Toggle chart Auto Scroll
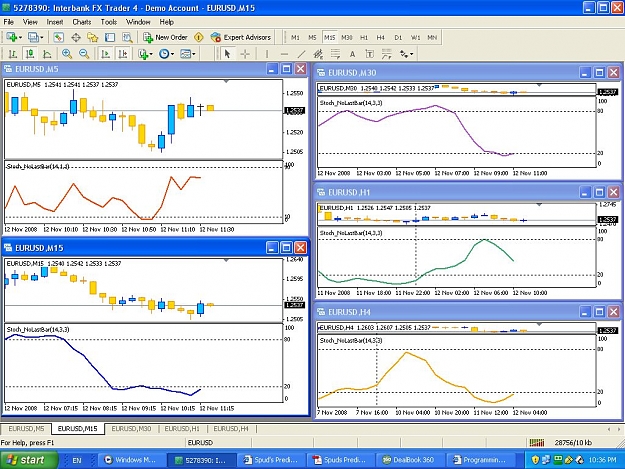 pyautogui.click(x=106, y=54)
